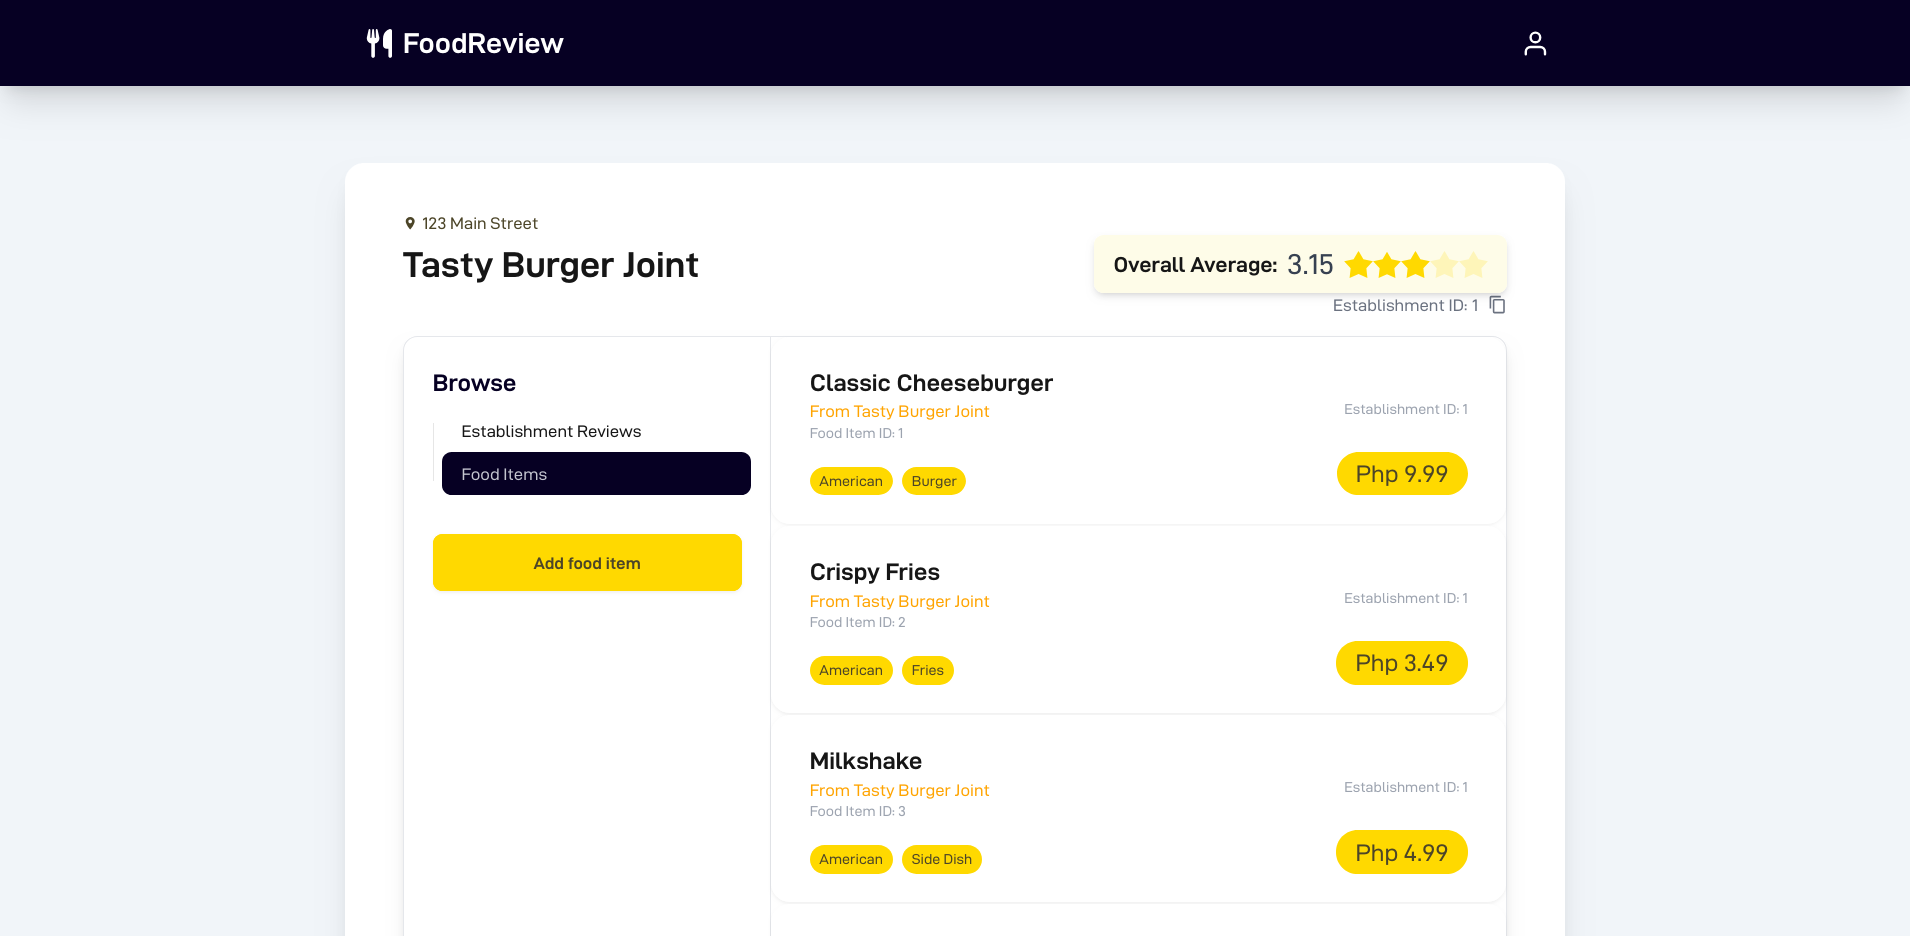Click the first star in the Overall Average rating
The image size is (1910, 936).
tap(1357, 264)
